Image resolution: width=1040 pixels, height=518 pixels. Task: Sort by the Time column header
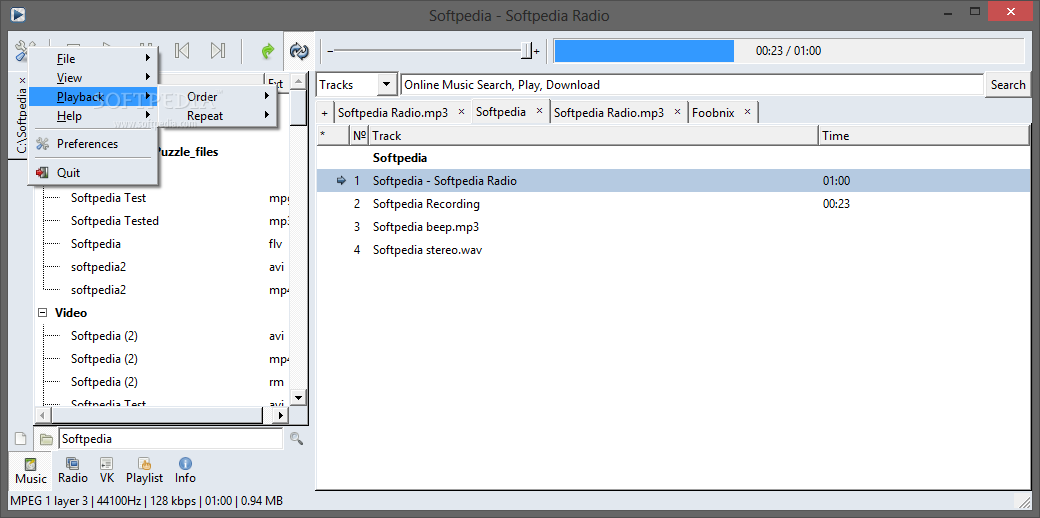[x=924, y=135]
